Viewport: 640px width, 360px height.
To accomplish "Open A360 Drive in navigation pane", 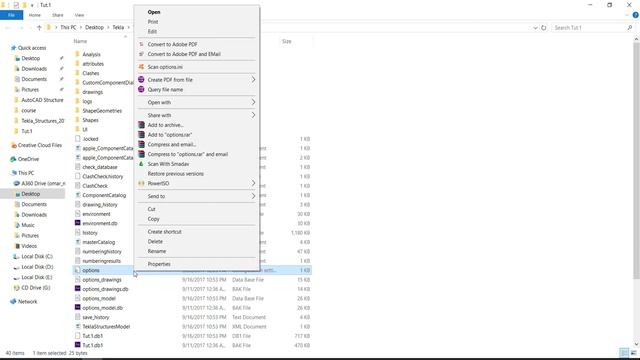I will click(43, 183).
